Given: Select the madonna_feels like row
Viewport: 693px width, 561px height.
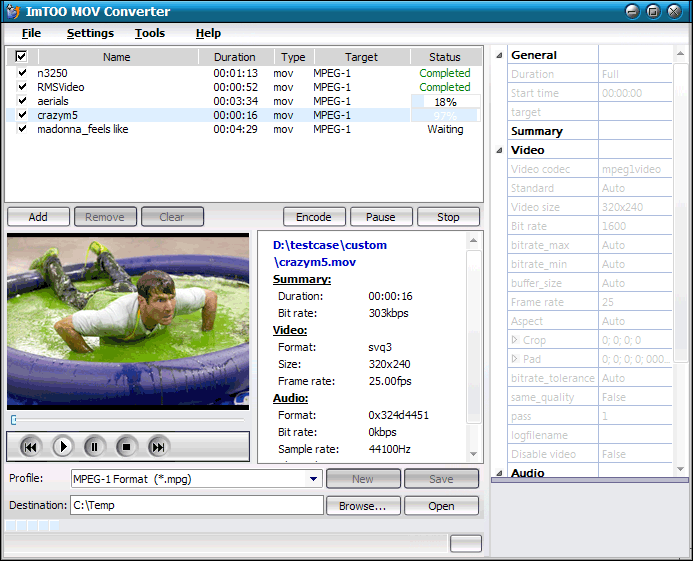Looking at the screenshot, I should click(x=244, y=130).
